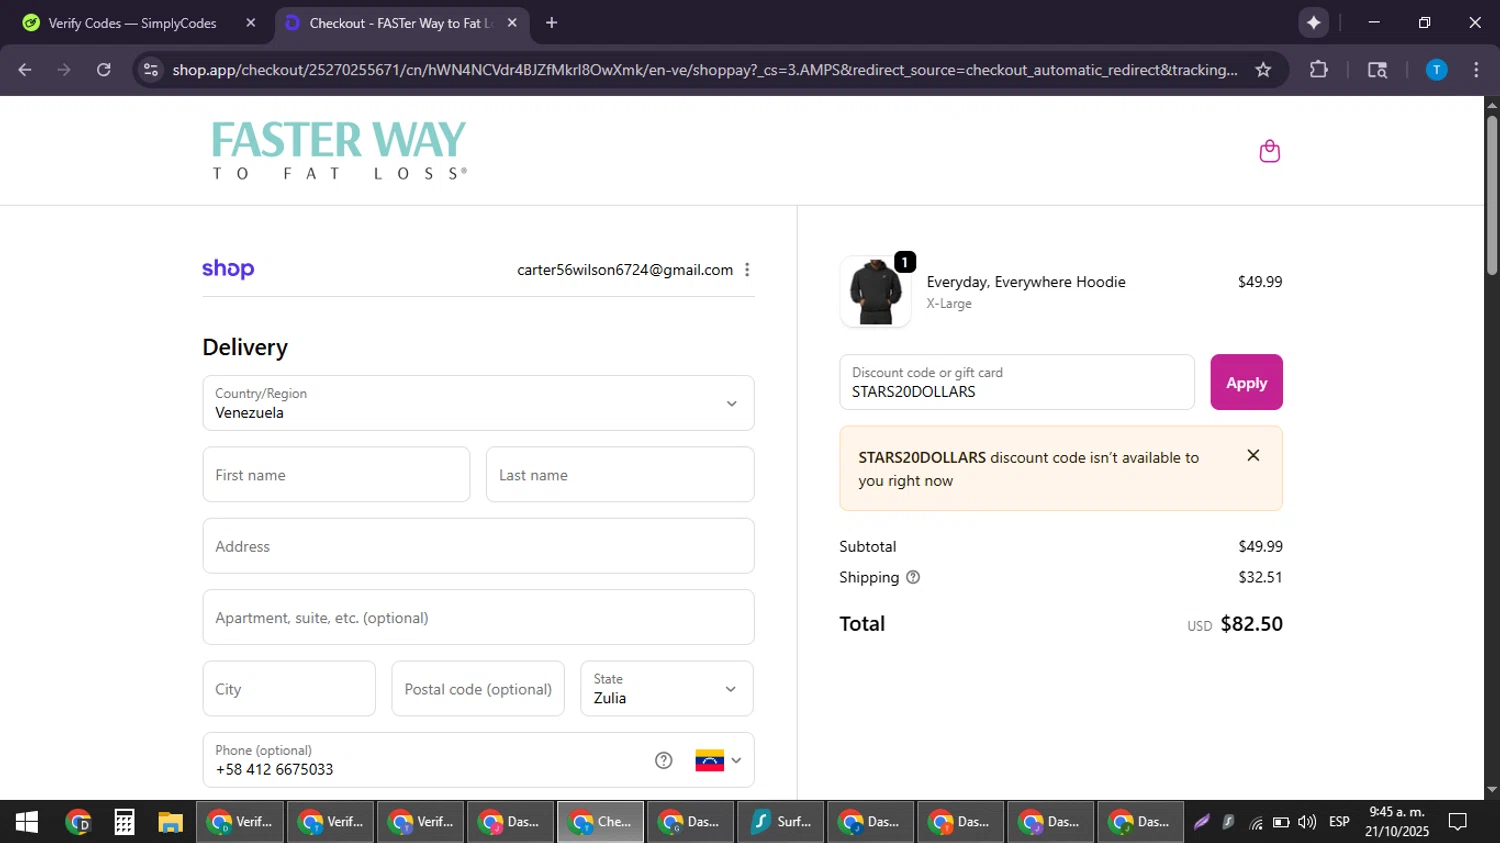The image size is (1500, 843).
Task: Open a new browser tab
Action: tap(551, 22)
